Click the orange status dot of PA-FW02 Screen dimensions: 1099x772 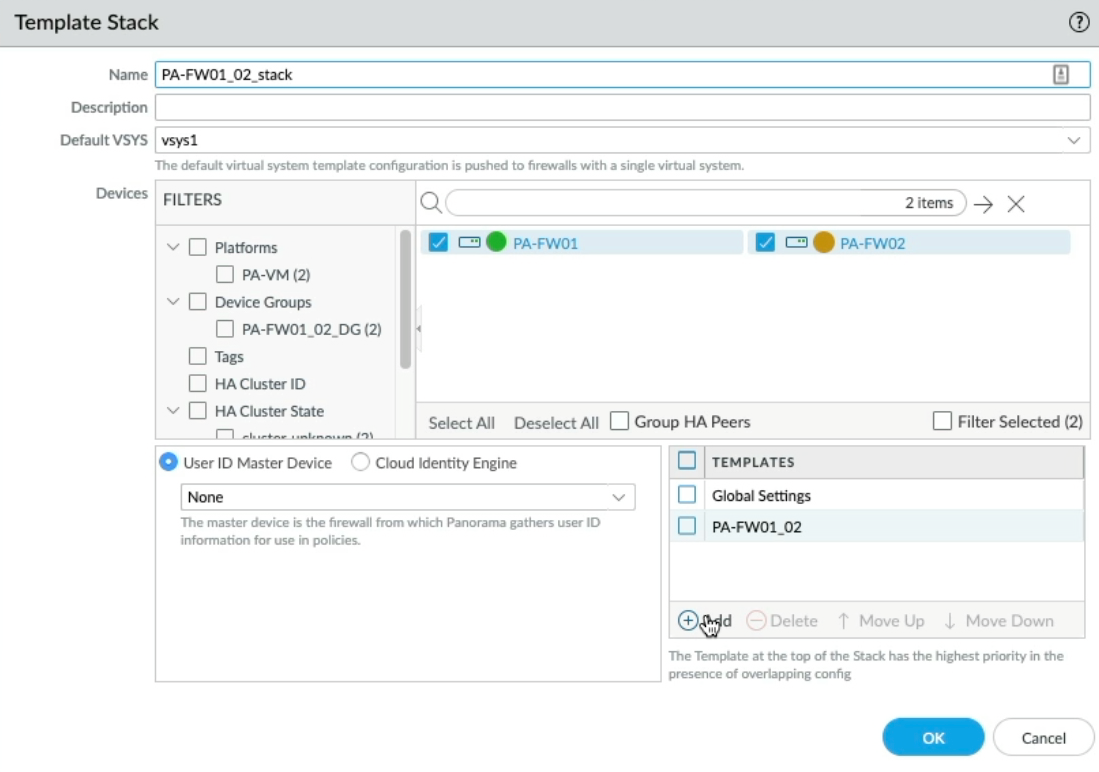(824, 242)
